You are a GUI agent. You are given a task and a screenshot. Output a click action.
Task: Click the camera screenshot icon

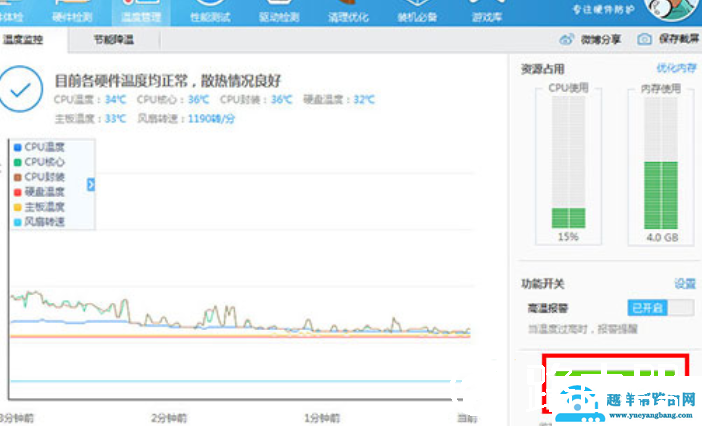pos(644,39)
